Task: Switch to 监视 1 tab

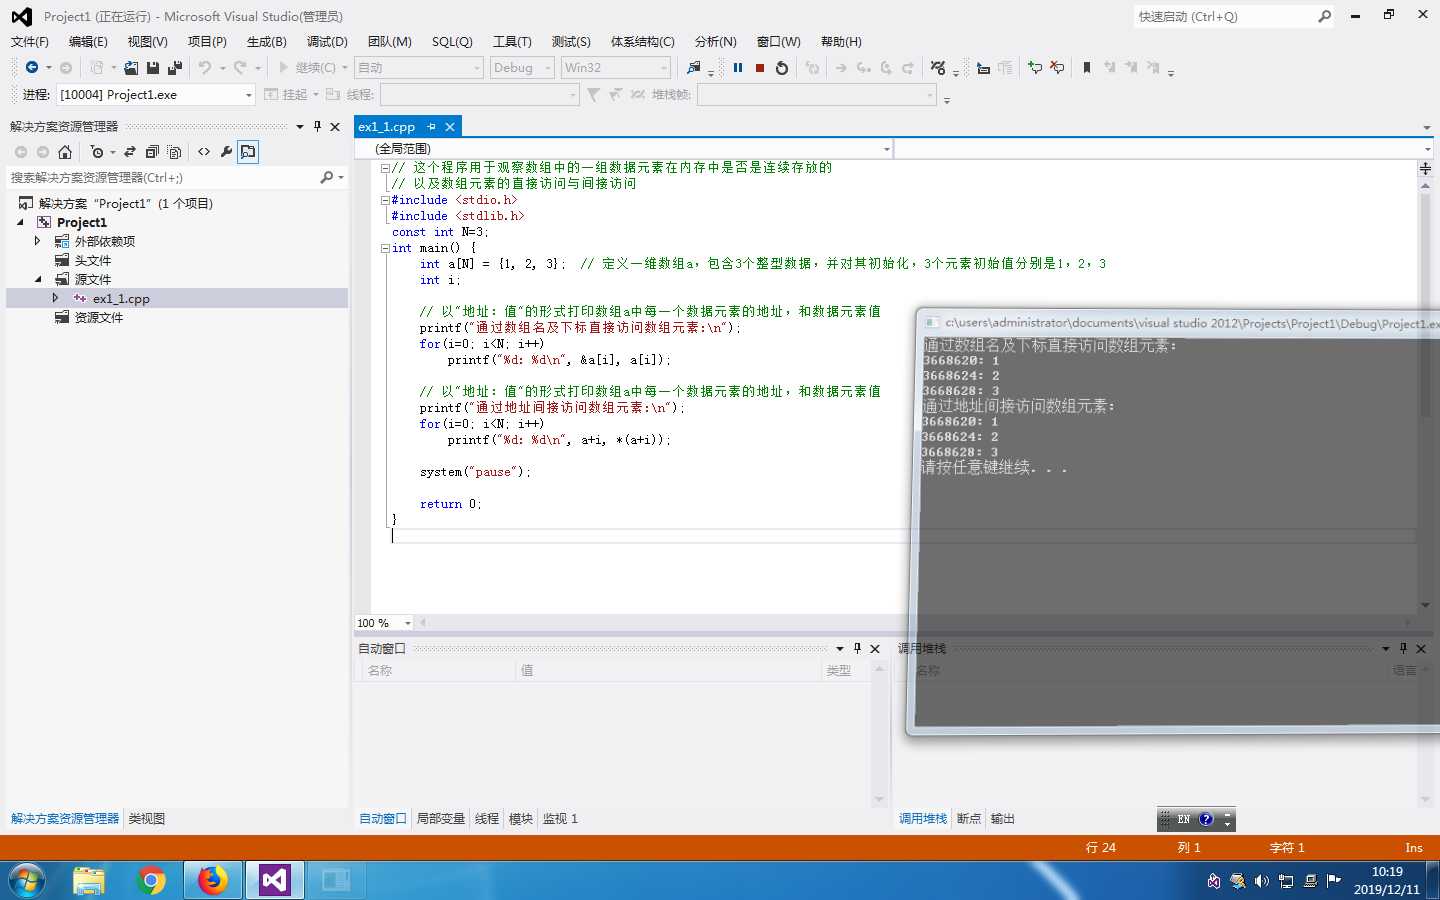Action: tap(560, 818)
